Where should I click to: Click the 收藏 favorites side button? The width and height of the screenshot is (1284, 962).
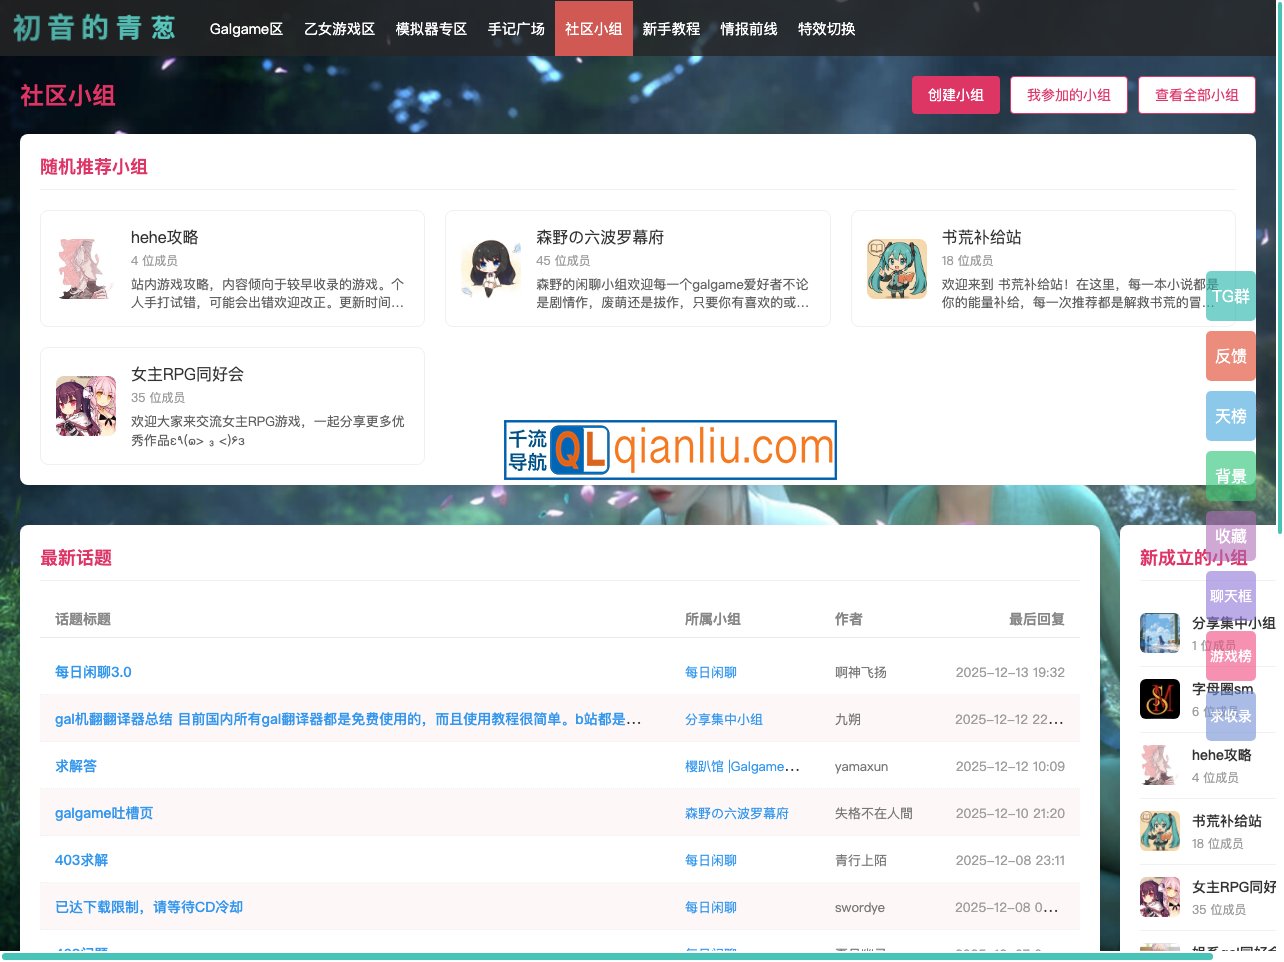(1230, 536)
